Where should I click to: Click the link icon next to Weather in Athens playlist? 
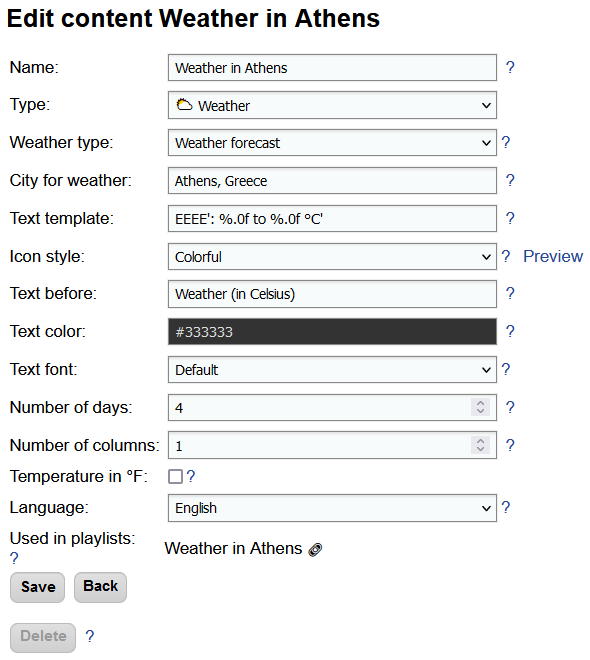coord(315,550)
